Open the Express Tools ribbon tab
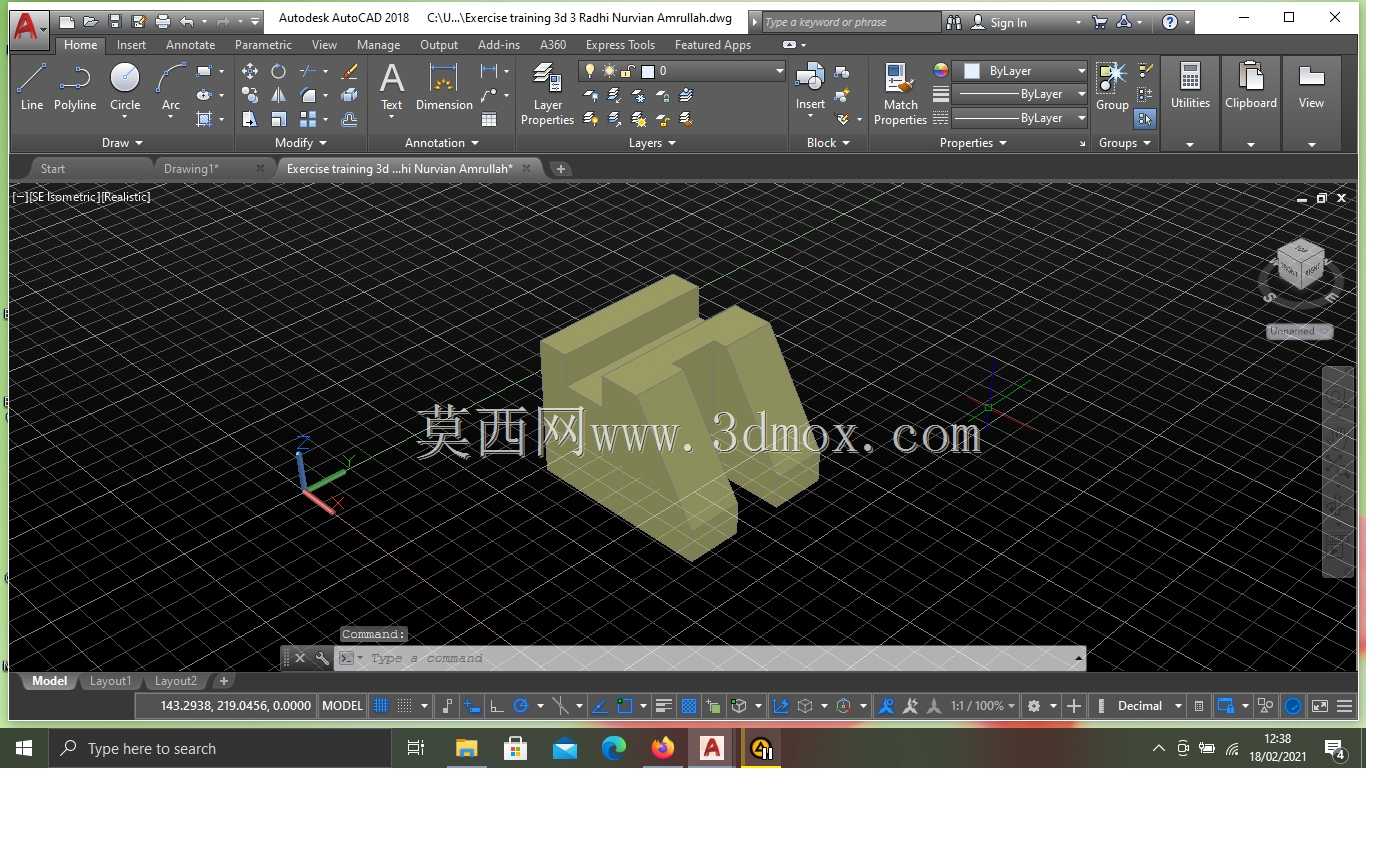1396x867 pixels. pyautogui.click(x=620, y=45)
